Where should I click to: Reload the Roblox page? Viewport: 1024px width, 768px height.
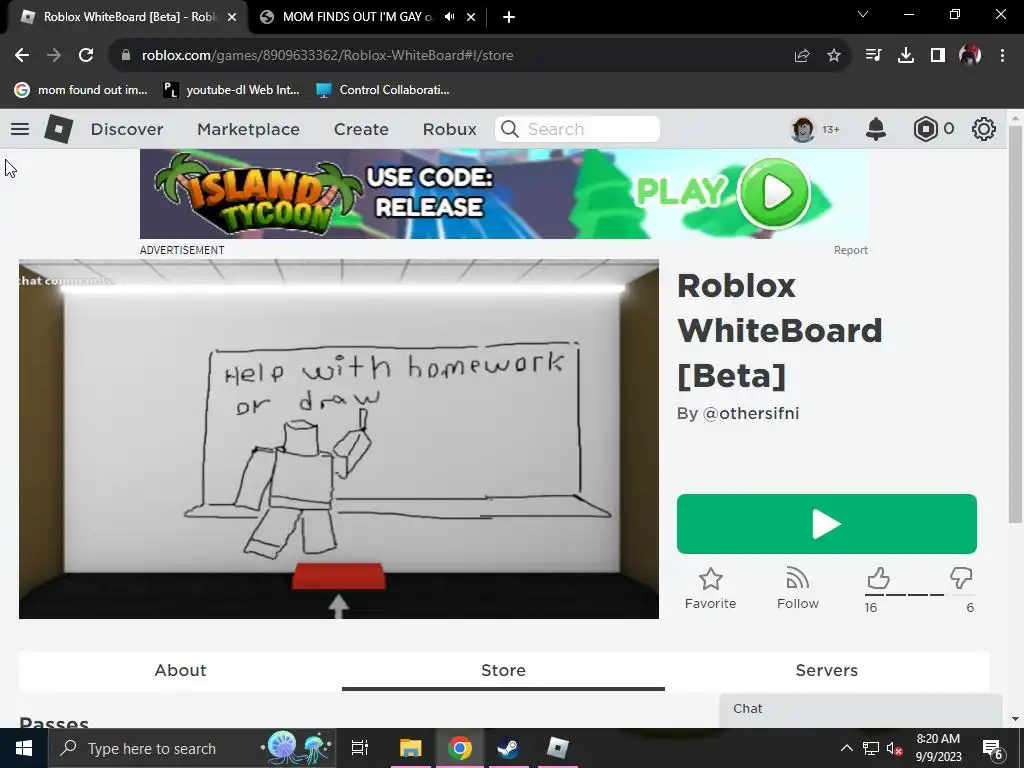(86, 56)
